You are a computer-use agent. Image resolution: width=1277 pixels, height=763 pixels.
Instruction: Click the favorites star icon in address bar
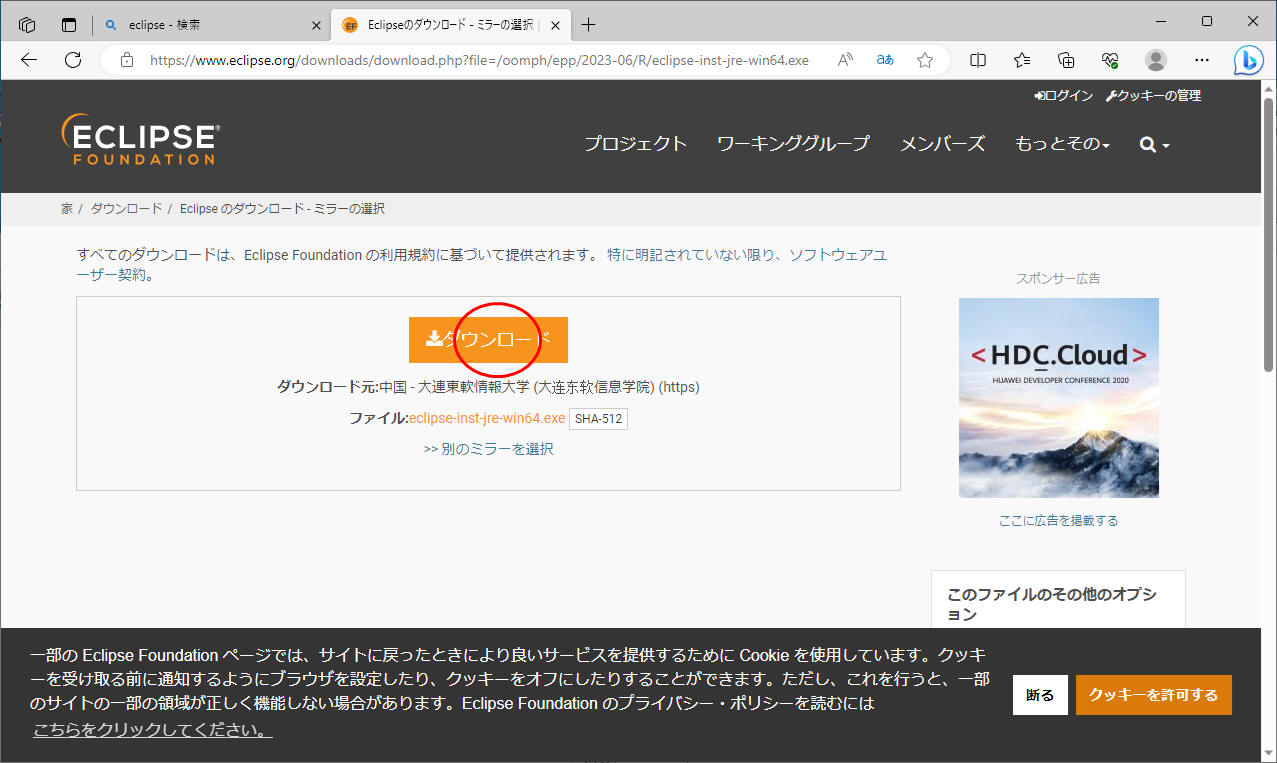(925, 60)
